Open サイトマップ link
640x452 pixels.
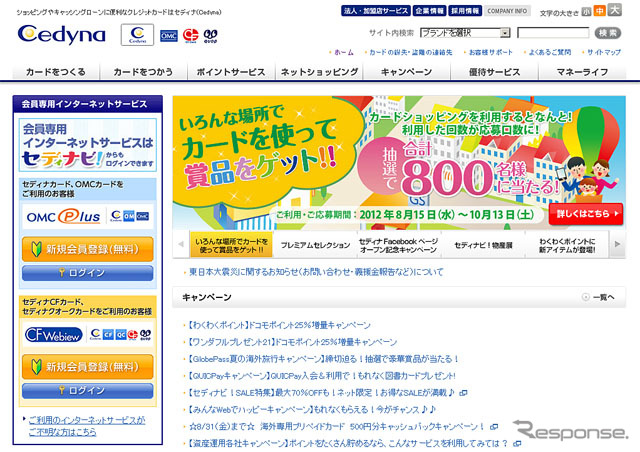pos(604,52)
